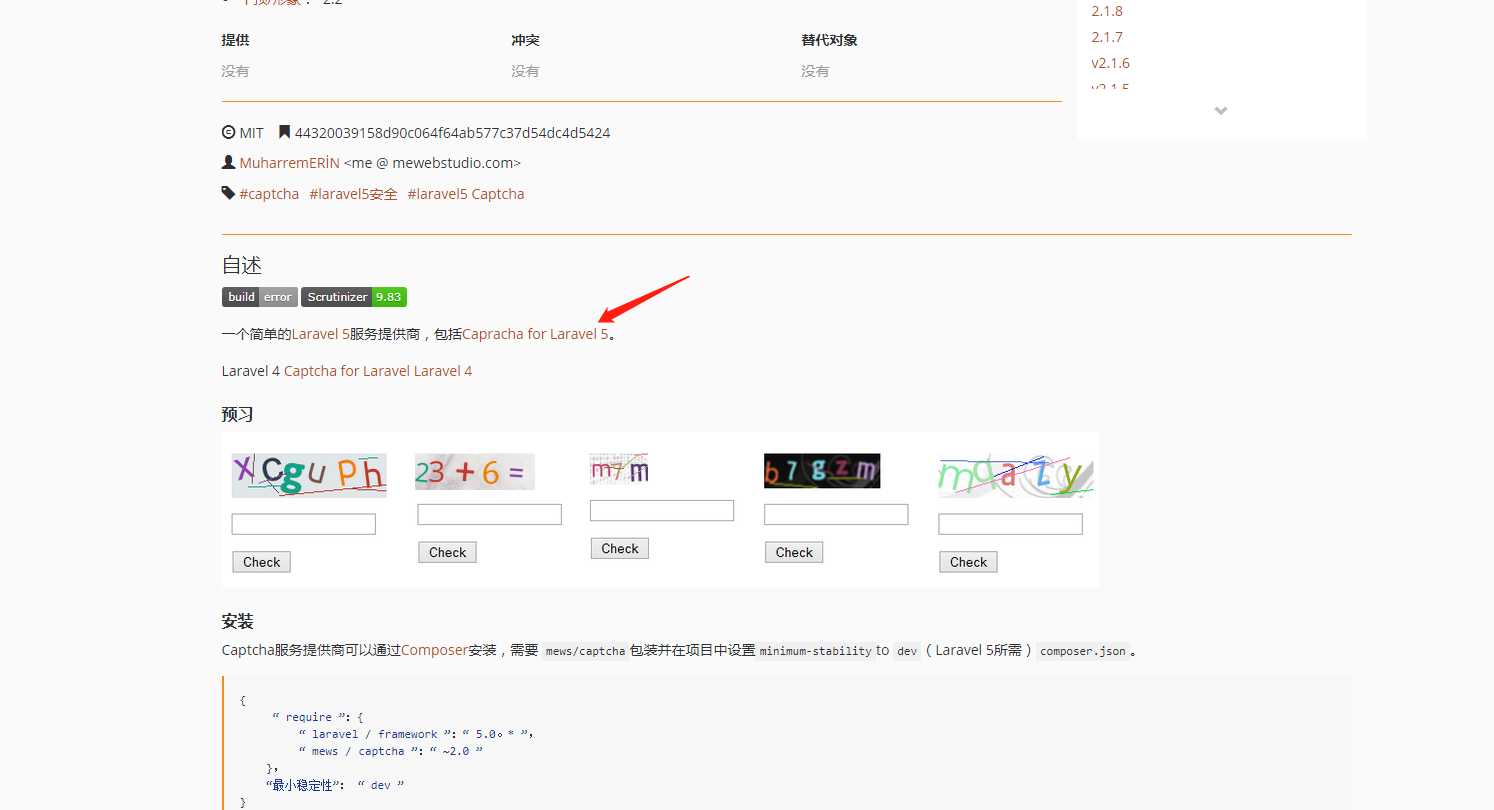
Task: Click Check button under XCguPh captcha
Action: (262, 562)
